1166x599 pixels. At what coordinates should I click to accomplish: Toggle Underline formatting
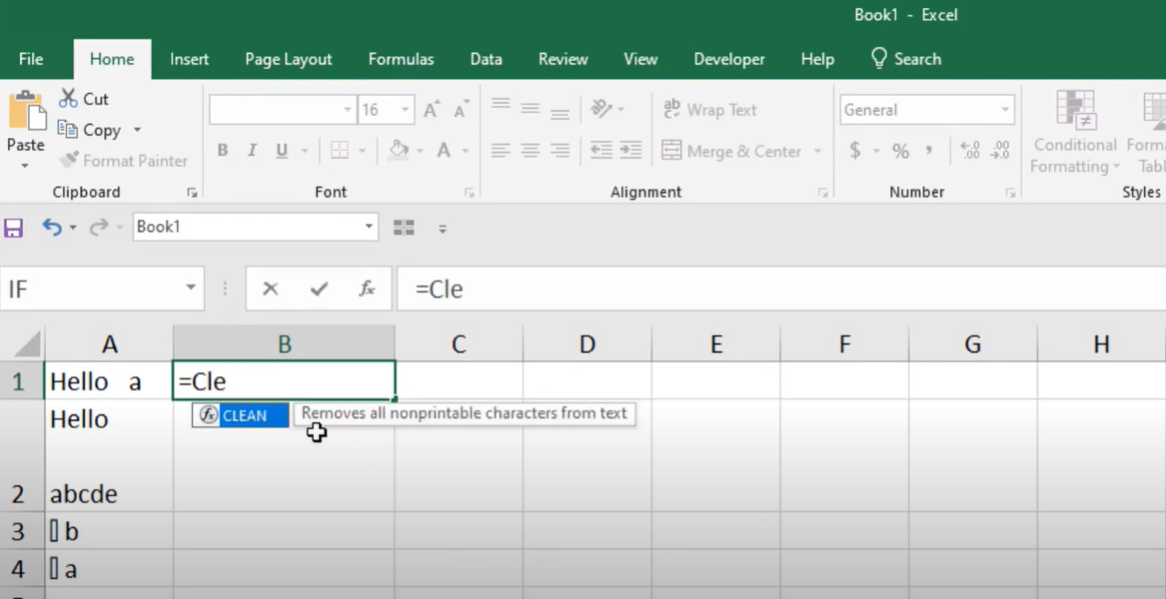(x=282, y=151)
